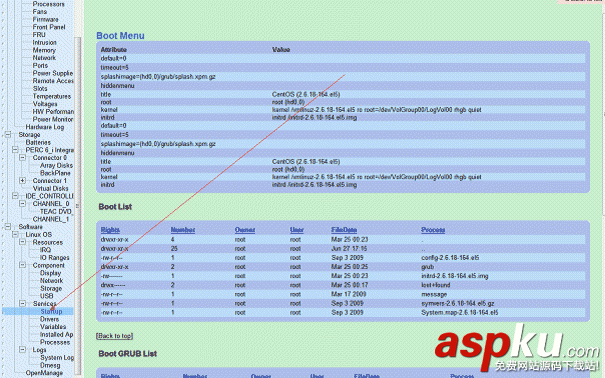Collapse the Component node

click(x=22, y=265)
